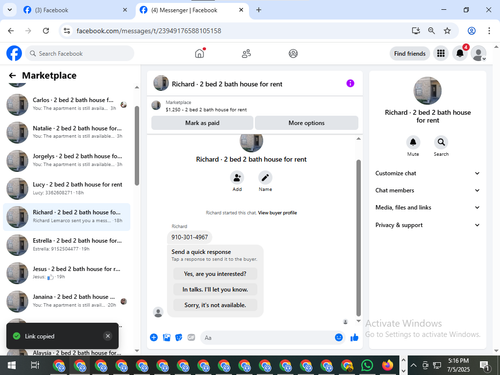
Task: Open the notifications bell icon
Action: [460, 53]
